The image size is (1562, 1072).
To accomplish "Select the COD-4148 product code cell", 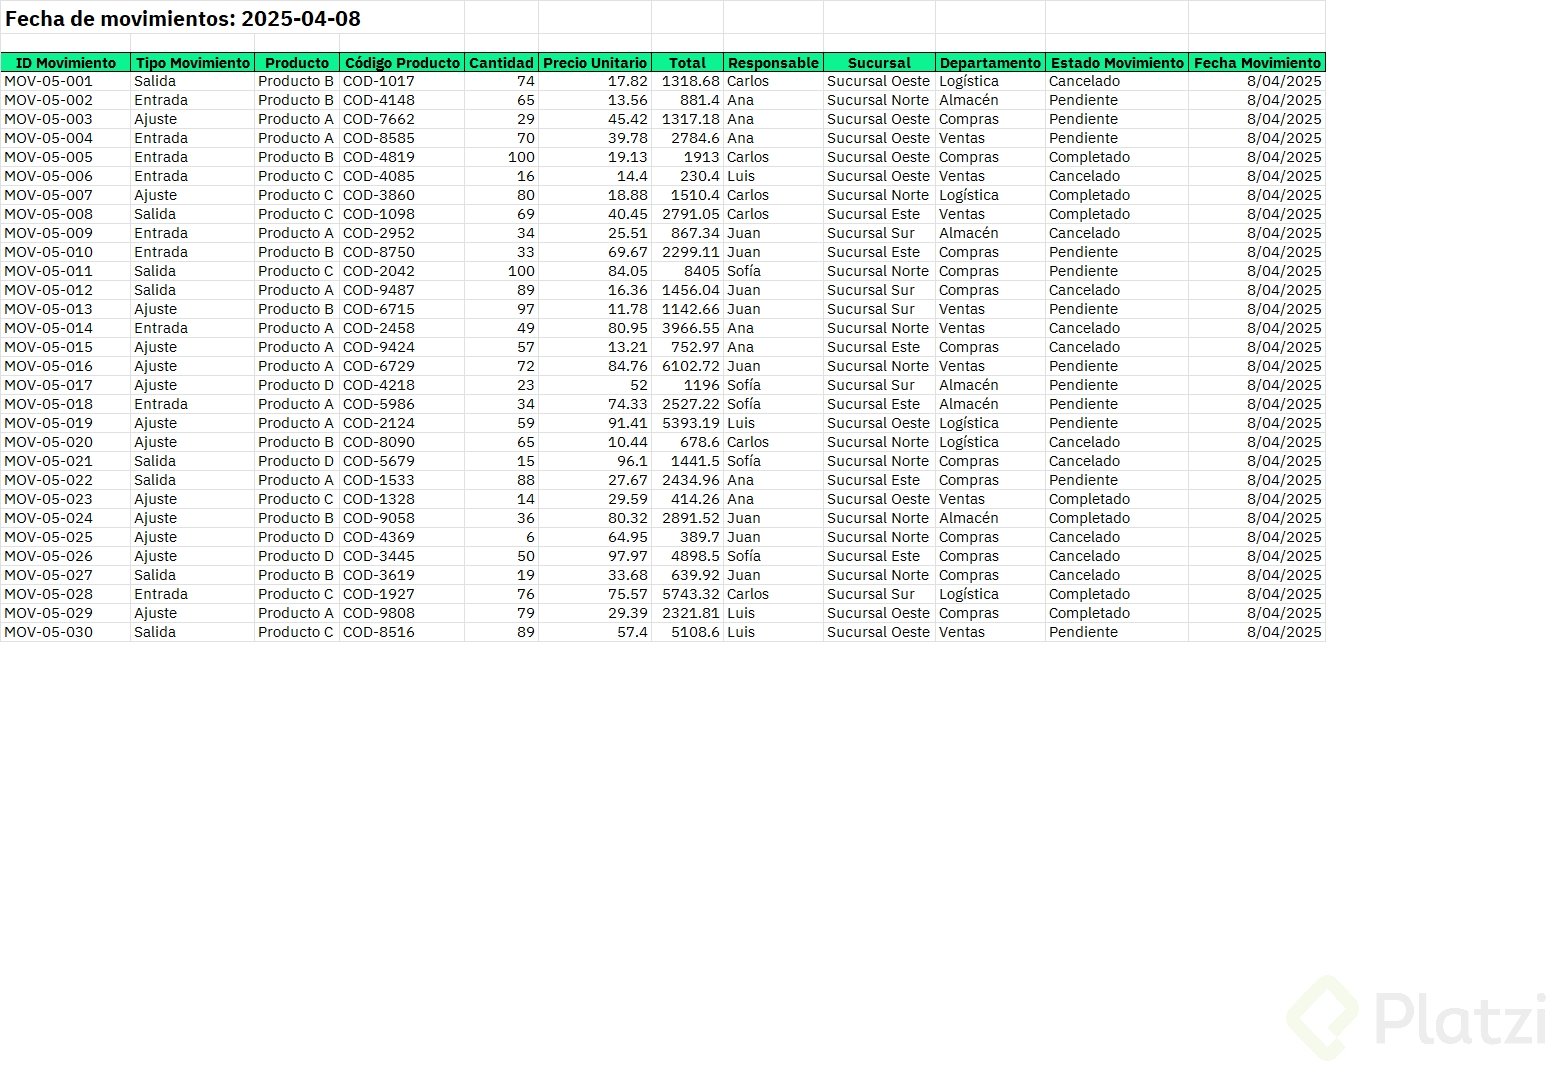I will point(402,100).
